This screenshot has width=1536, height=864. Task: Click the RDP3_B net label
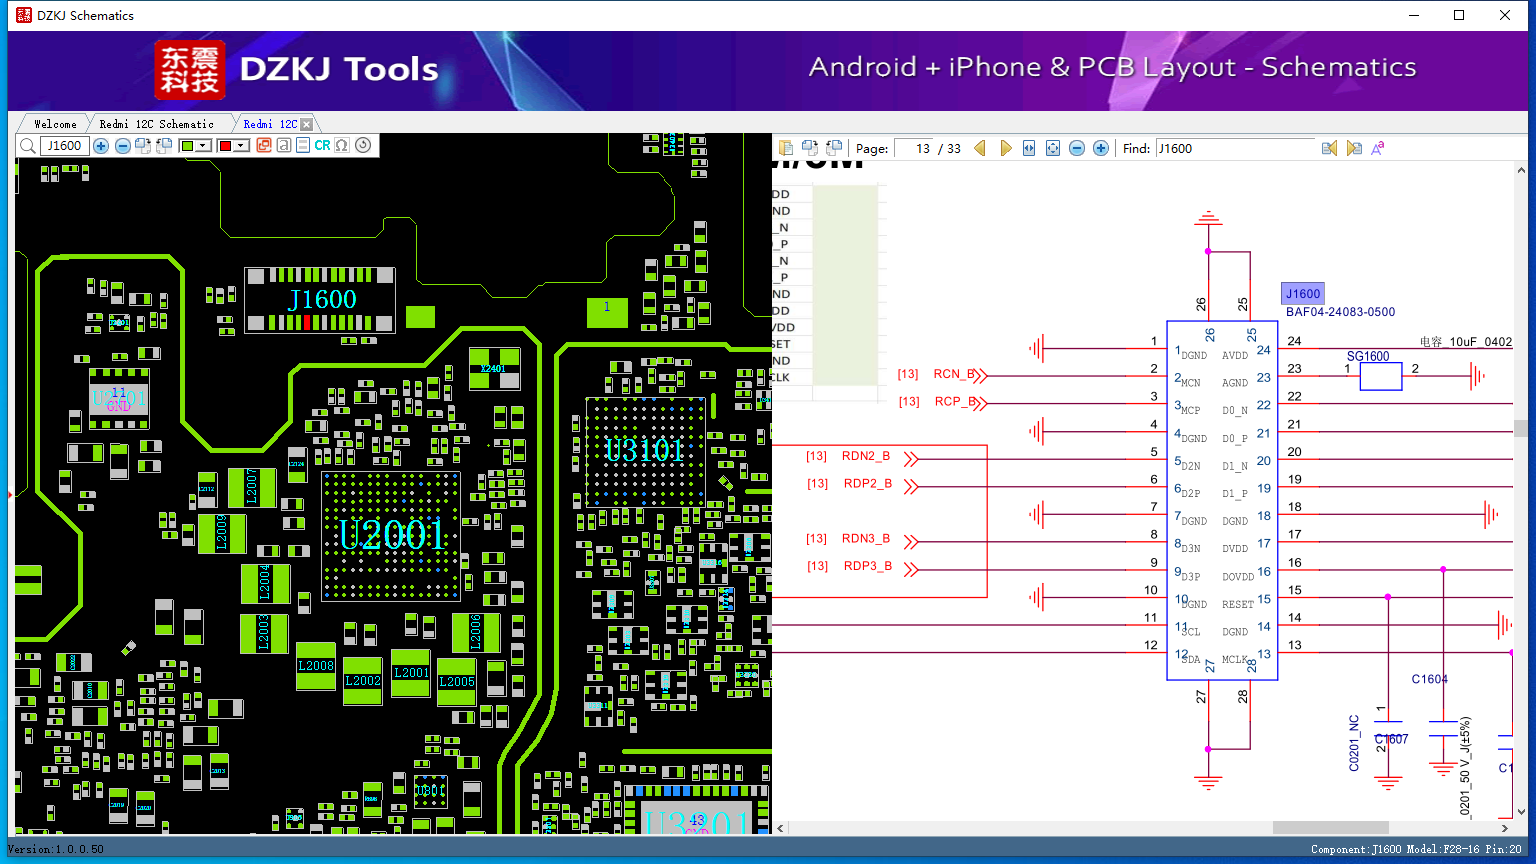coord(868,567)
